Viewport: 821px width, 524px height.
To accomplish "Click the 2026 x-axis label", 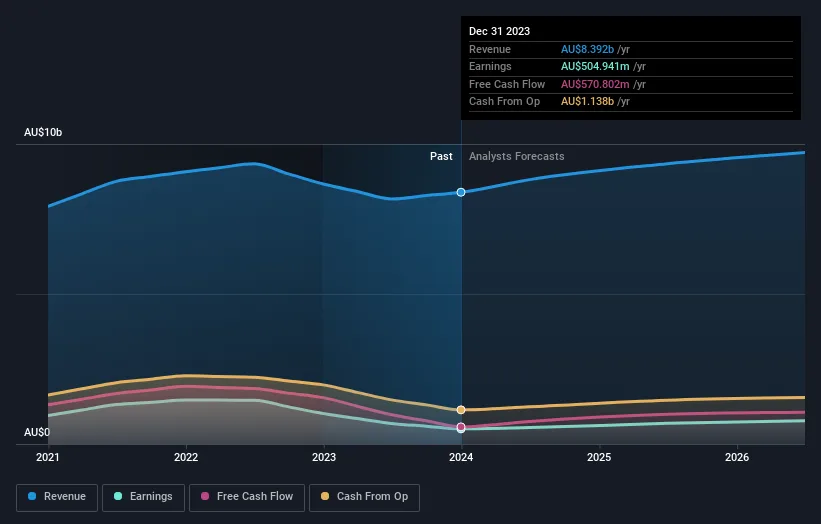I will (x=737, y=457).
